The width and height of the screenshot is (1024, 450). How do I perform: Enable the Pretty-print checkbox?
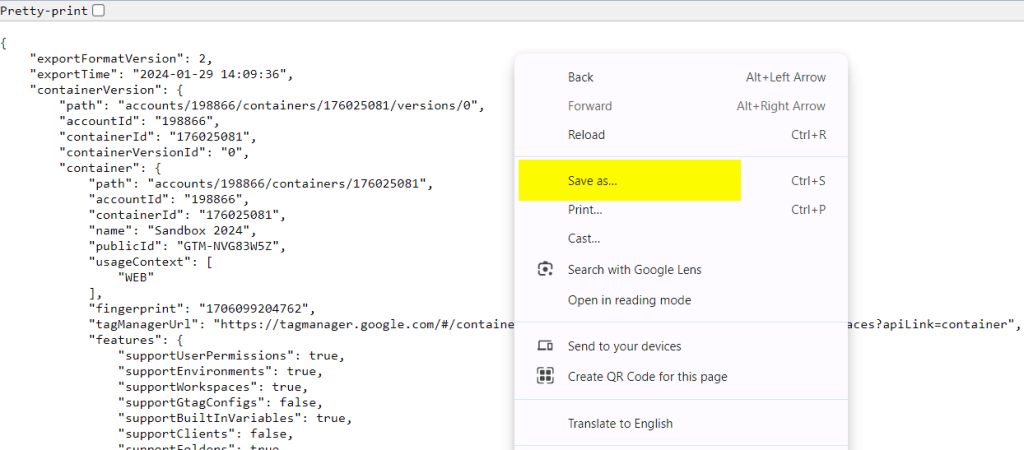coord(98,10)
